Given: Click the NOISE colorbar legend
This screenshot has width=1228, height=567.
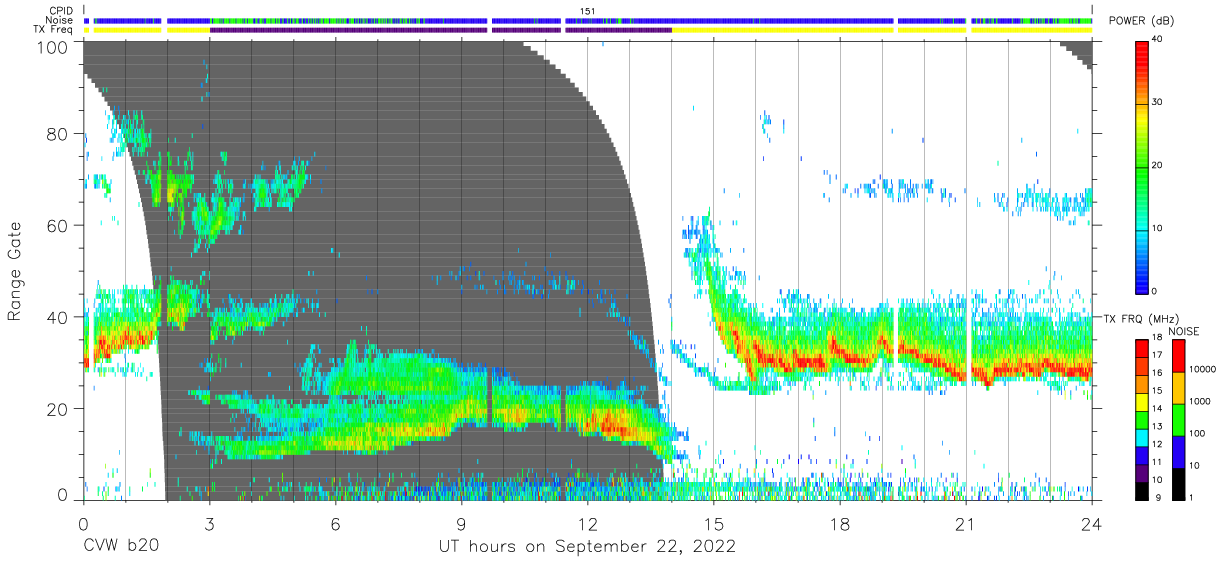Looking at the screenshot, I should (1178, 419).
